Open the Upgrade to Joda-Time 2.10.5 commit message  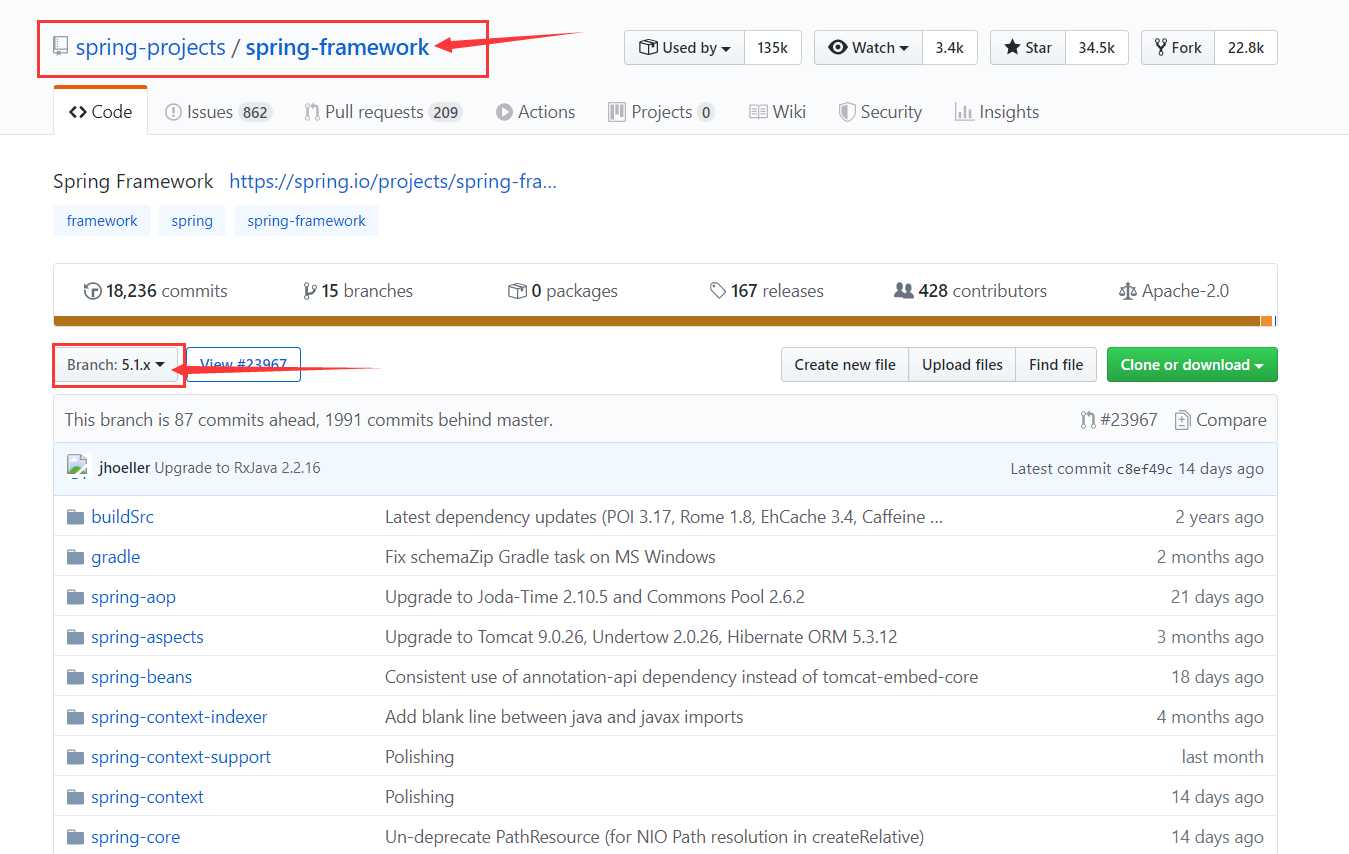(595, 597)
